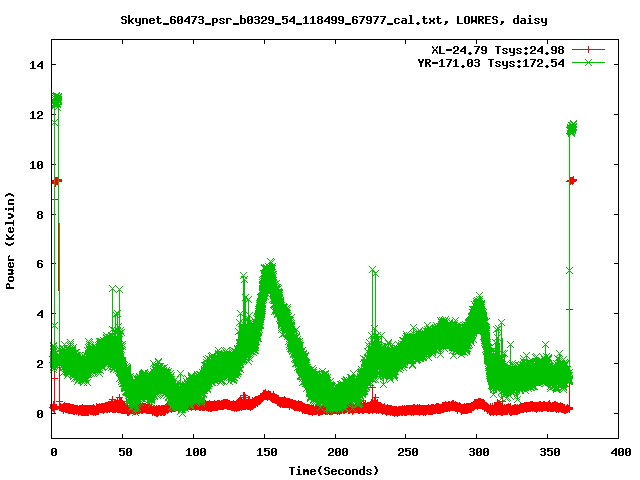The image size is (640, 480).
Task: Click the x-axis tick label 150
Action: [267, 452]
